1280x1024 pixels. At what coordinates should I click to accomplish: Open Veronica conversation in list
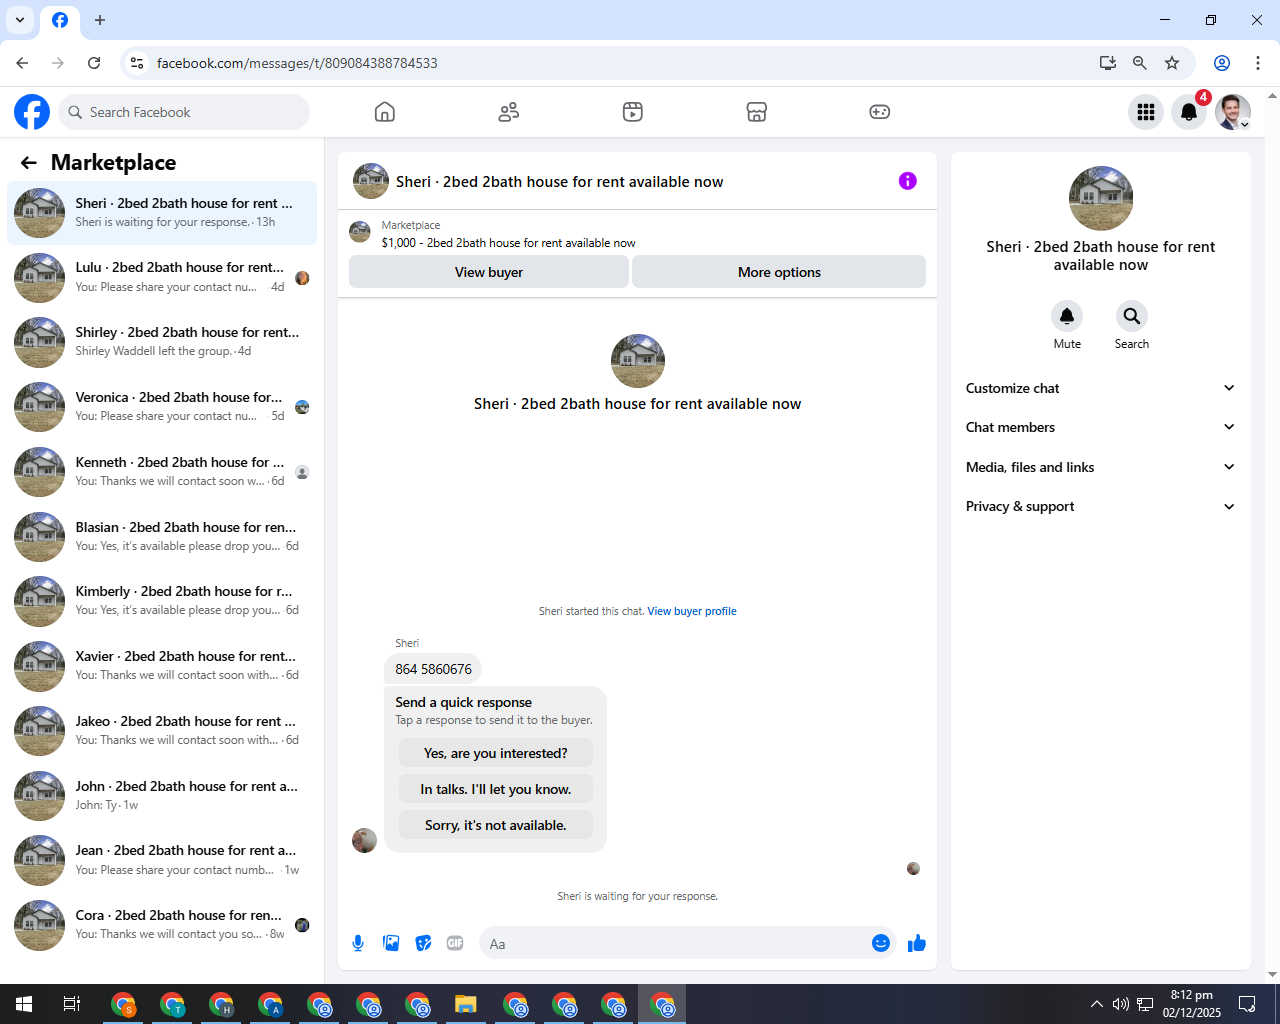click(x=162, y=407)
